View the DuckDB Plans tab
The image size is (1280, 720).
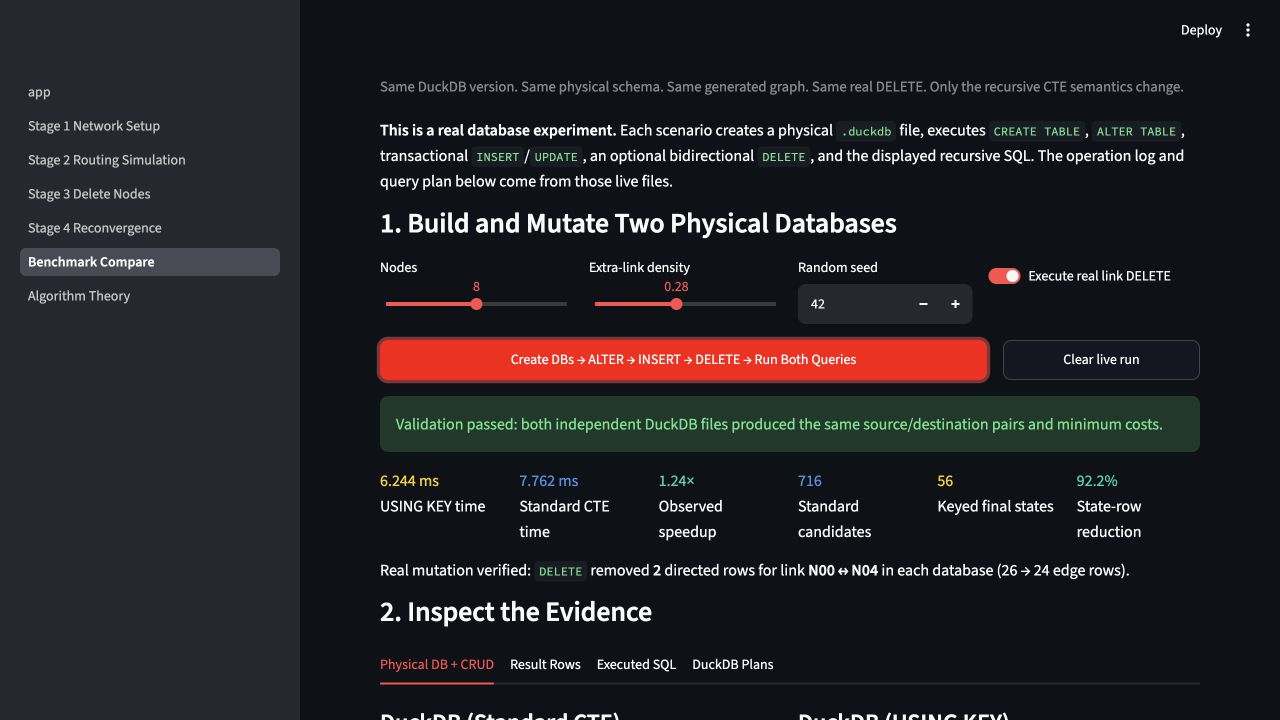[733, 664]
